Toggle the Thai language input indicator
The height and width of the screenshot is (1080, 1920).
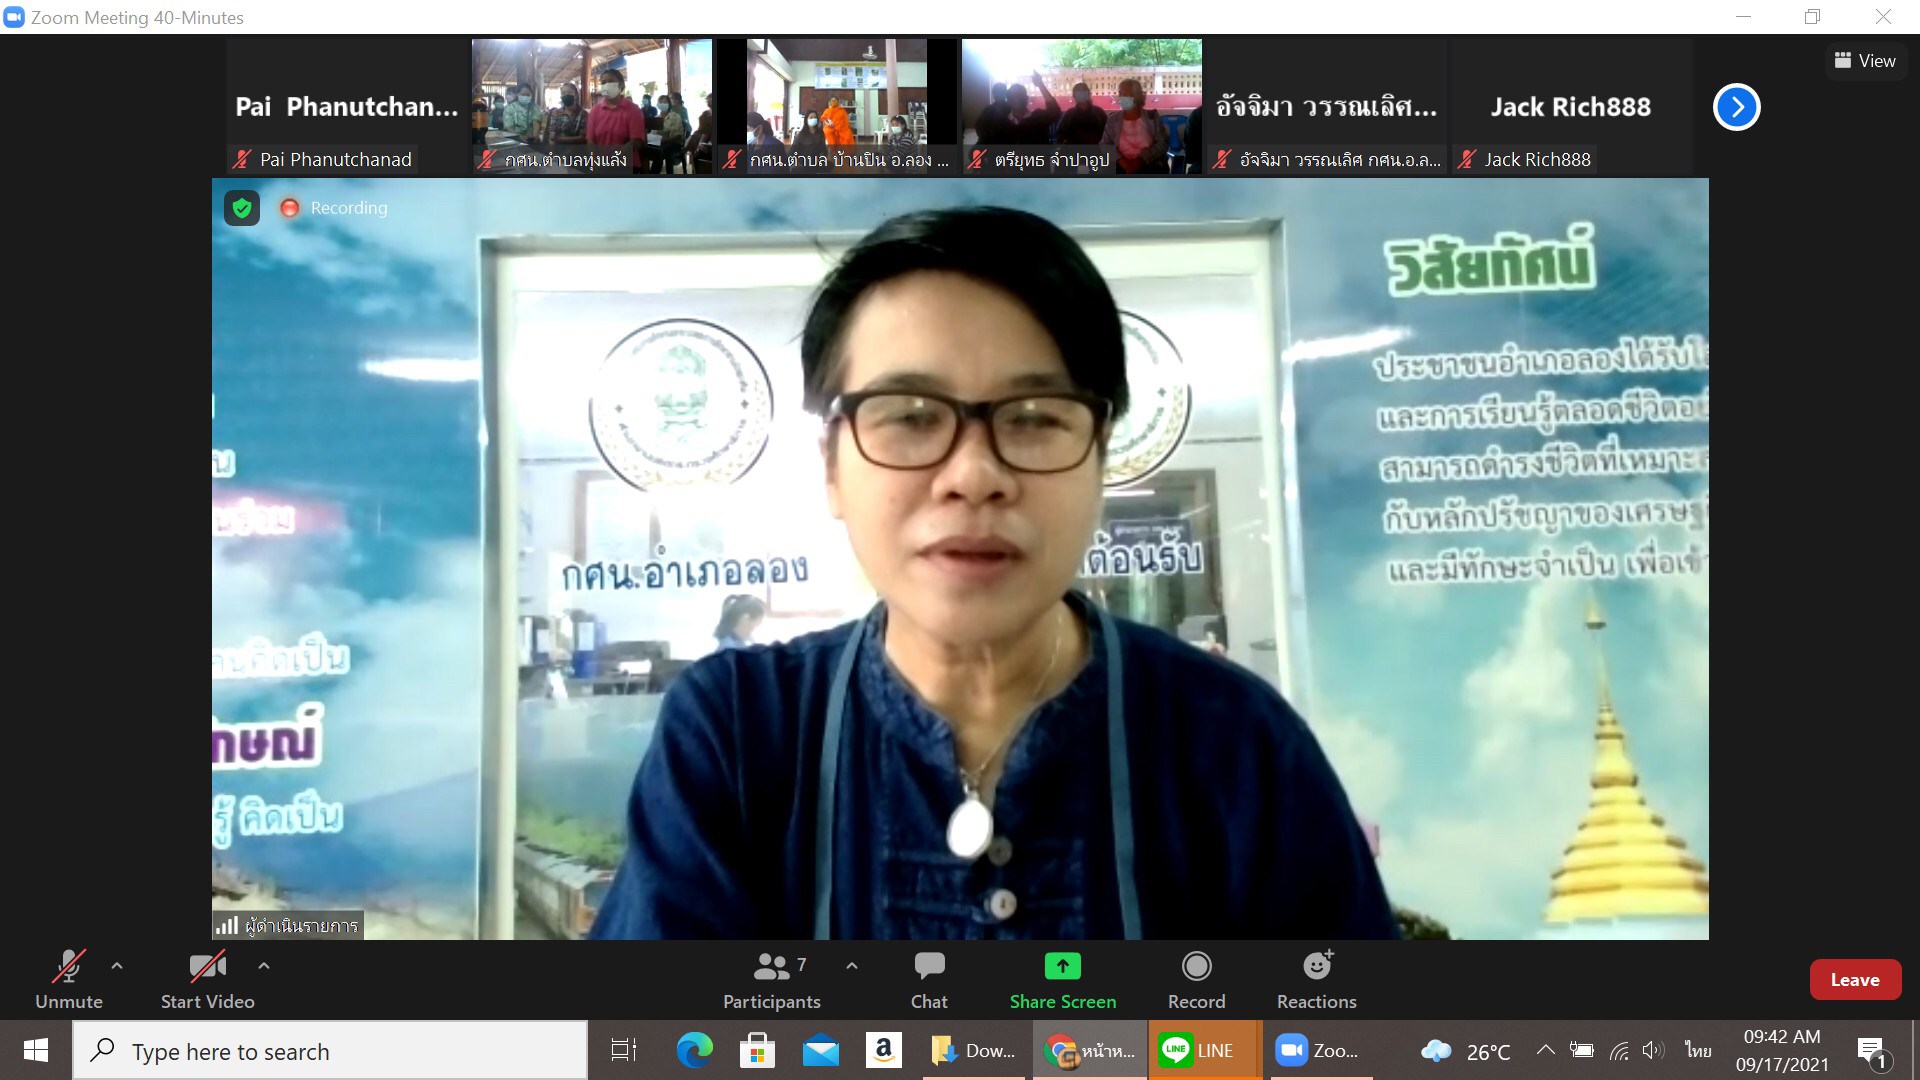coord(1698,1050)
